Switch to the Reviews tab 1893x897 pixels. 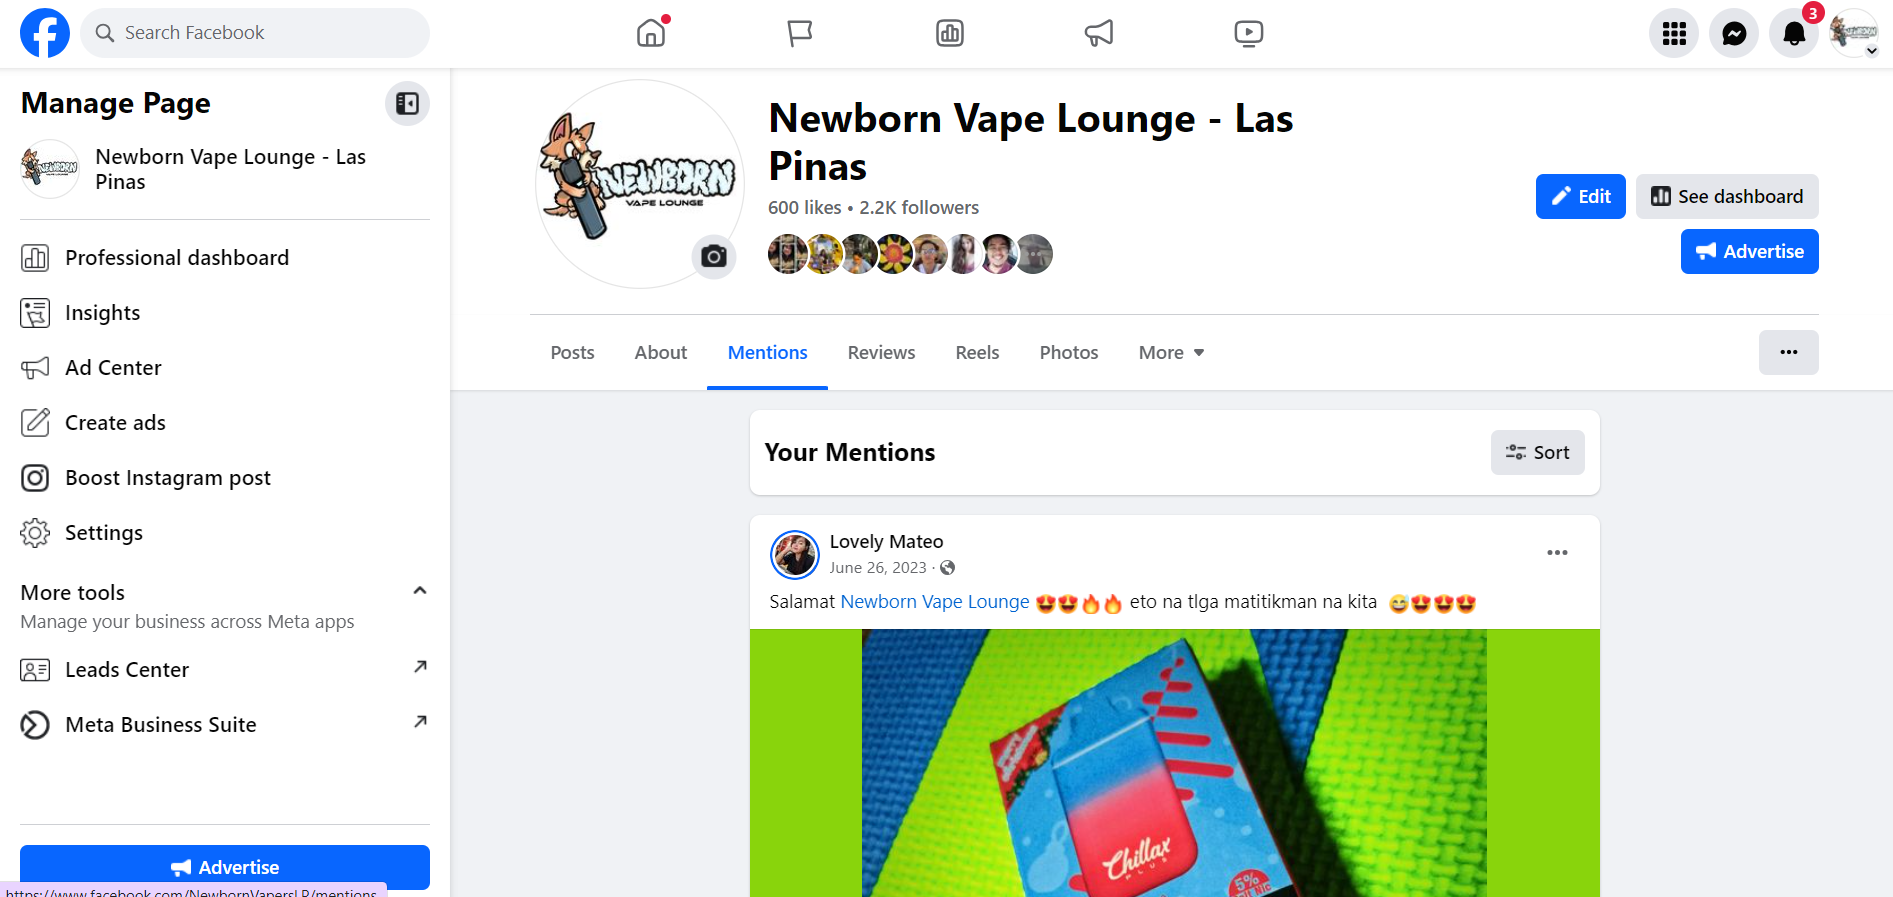pyautogui.click(x=881, y=353)
